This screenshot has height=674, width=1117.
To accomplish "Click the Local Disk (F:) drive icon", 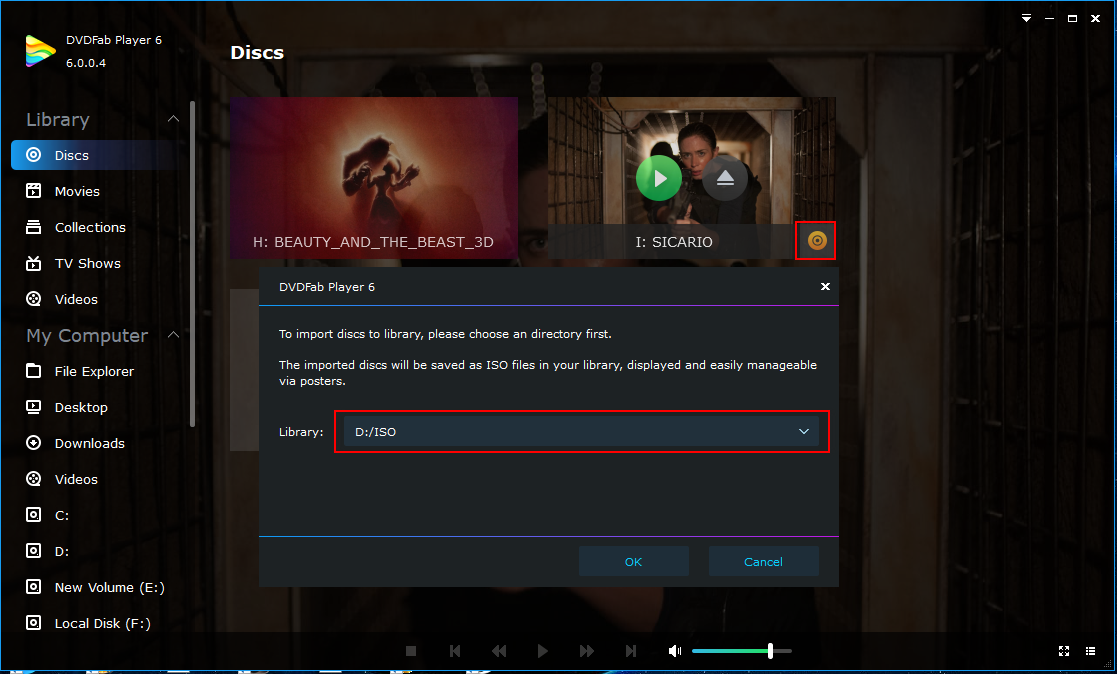I will [33, 623].
